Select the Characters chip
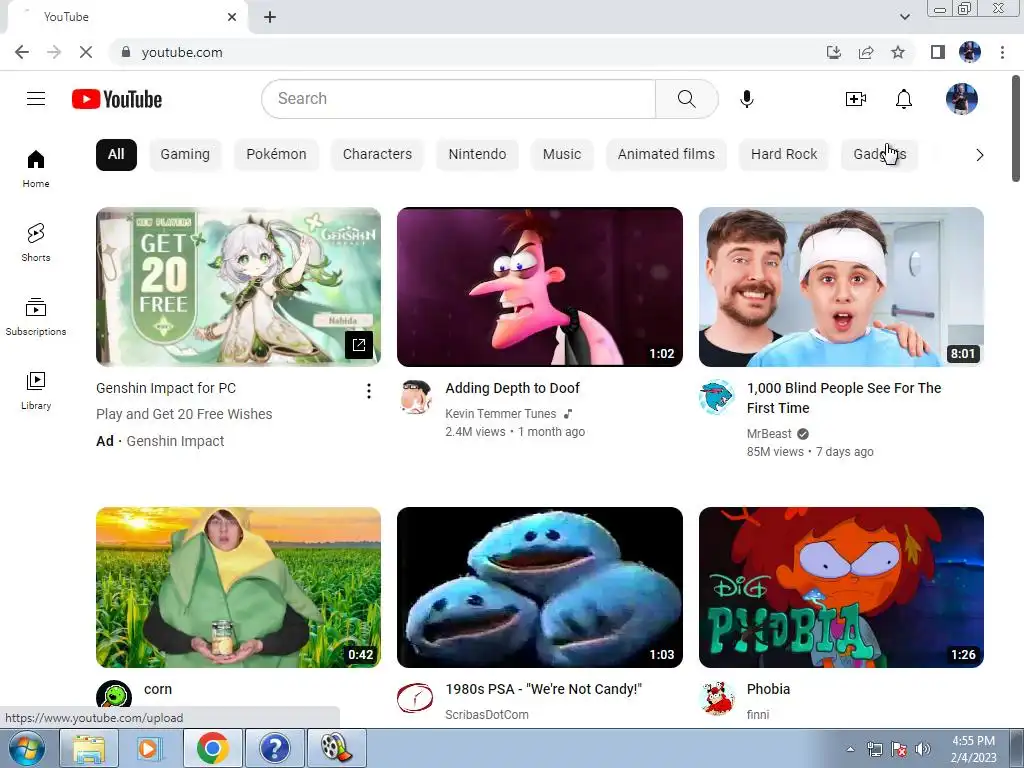1024x768 pixels. pyautogui.click(x=377, y=155)
